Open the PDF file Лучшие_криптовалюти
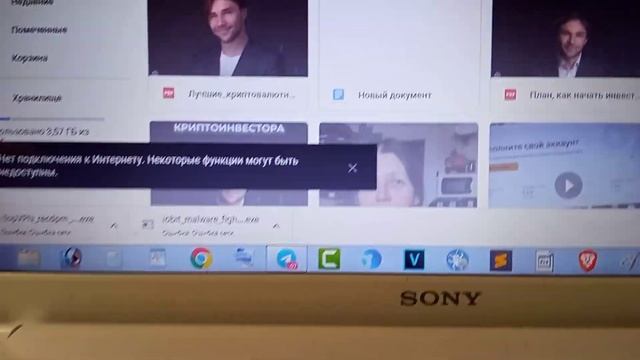The image size is (640, 360). pyautogui.click(x=241, y=94)
